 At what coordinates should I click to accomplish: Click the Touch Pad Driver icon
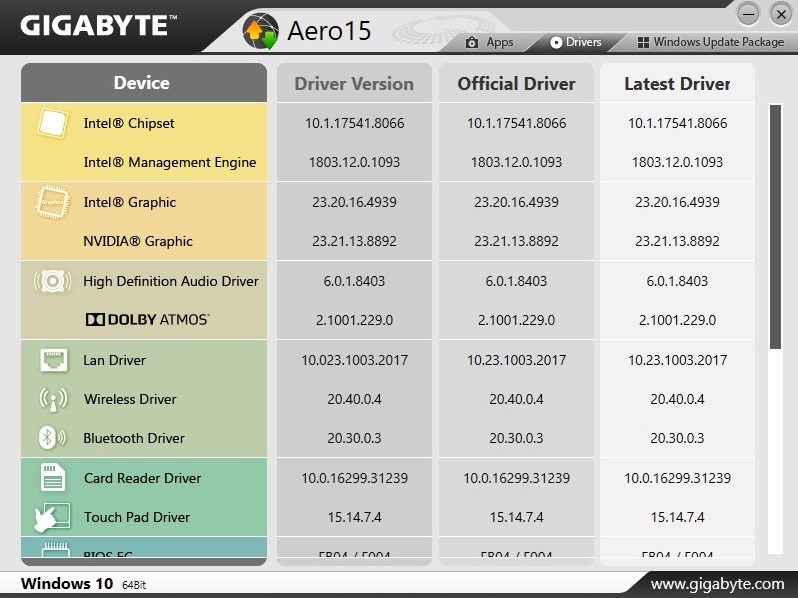[51, 517]
